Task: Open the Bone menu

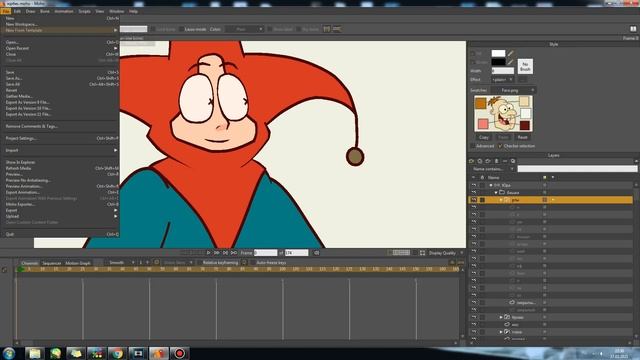Action: [x=44, y=11]
